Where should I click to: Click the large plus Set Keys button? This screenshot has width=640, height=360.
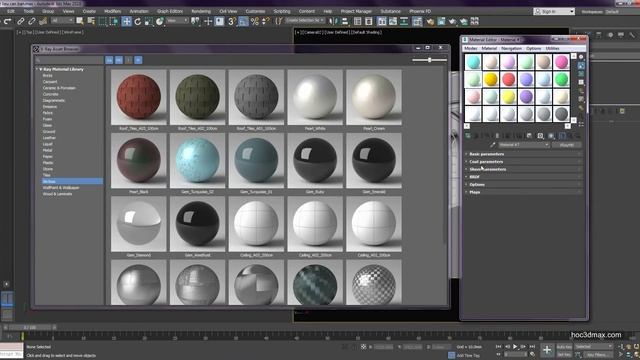click(x=547, y=350)
